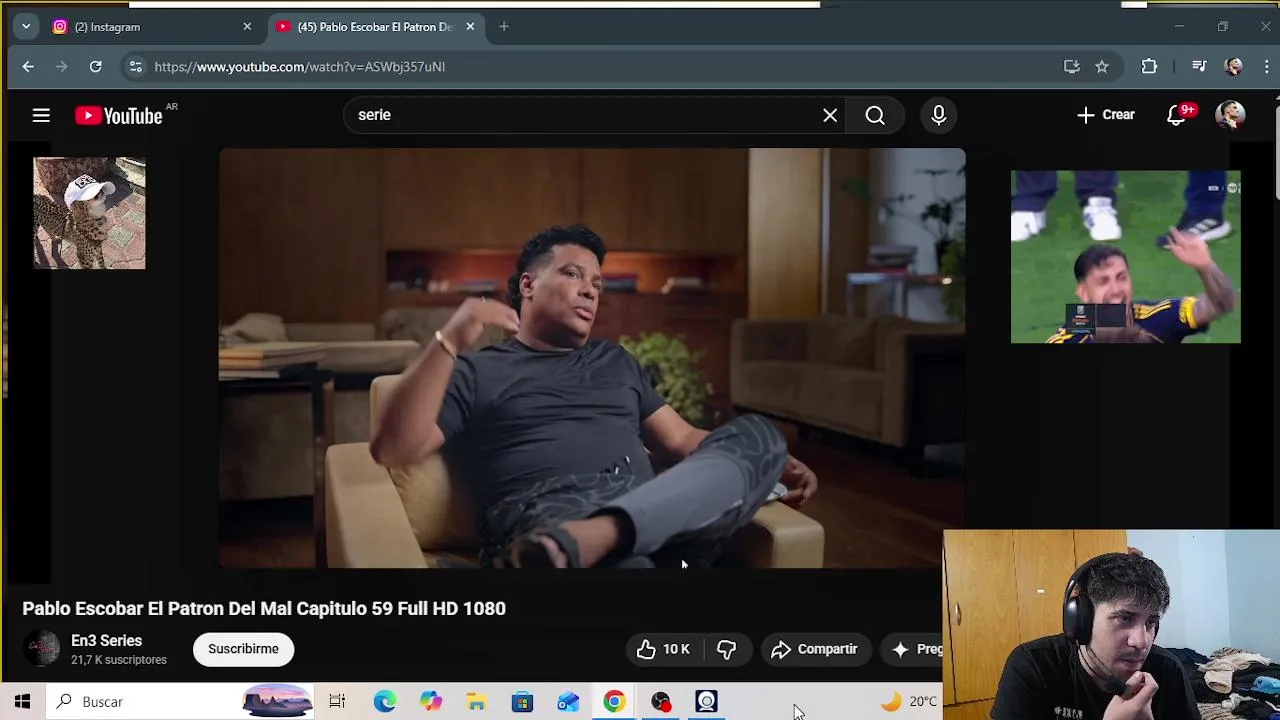Open Outlook from the taskbar
The image size is (1280, 720).
point(569,702)
